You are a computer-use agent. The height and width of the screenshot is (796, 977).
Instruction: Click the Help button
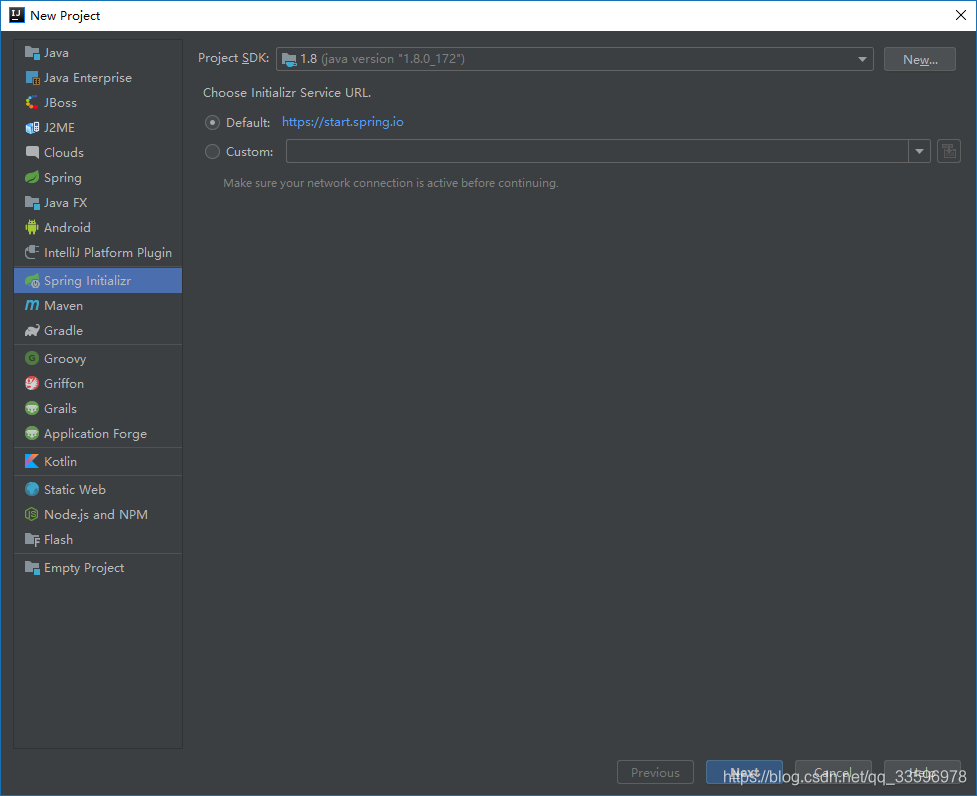coord(922,772)
